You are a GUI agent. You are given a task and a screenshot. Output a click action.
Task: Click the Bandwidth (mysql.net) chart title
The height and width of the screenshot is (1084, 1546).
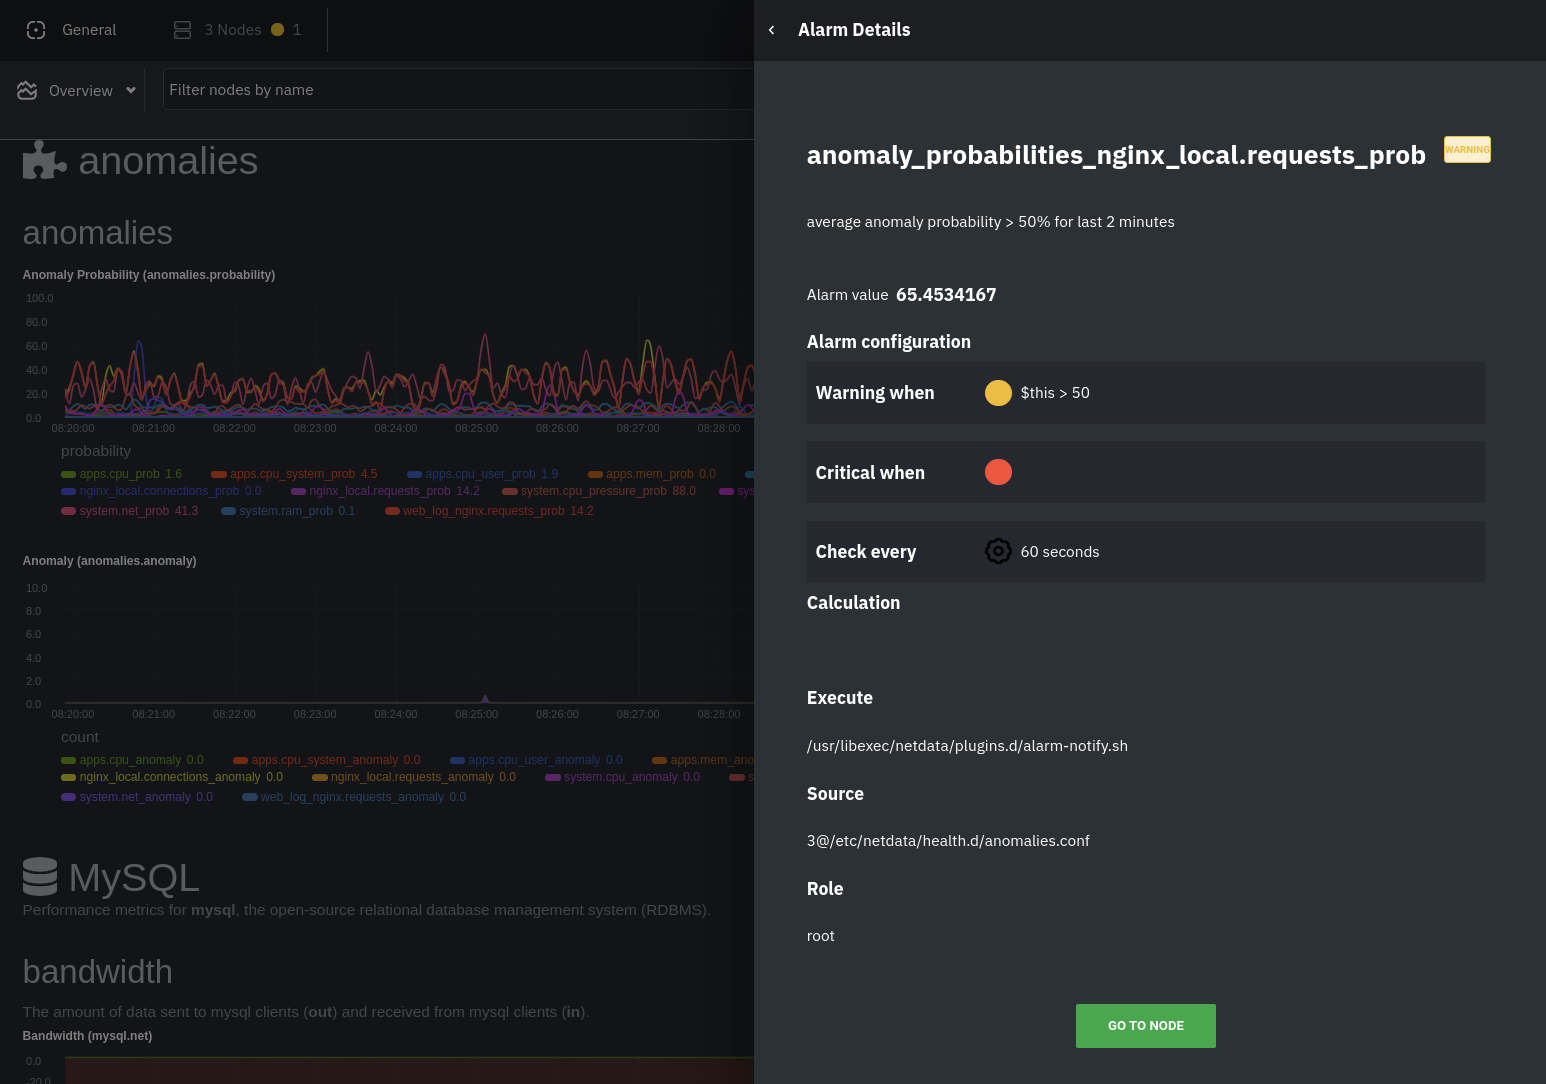[88, 1036]
